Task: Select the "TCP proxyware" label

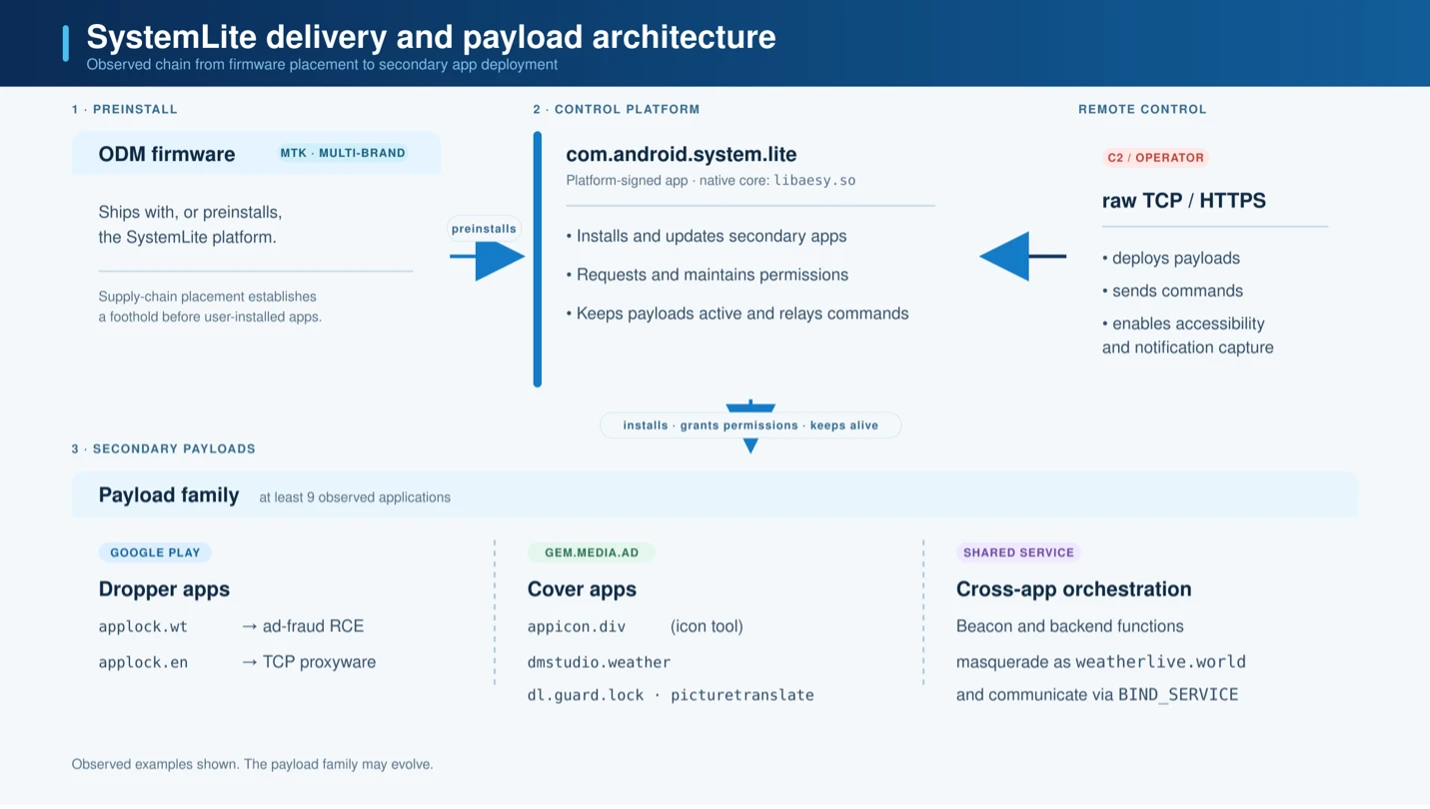Action: (x=319, y=662)
